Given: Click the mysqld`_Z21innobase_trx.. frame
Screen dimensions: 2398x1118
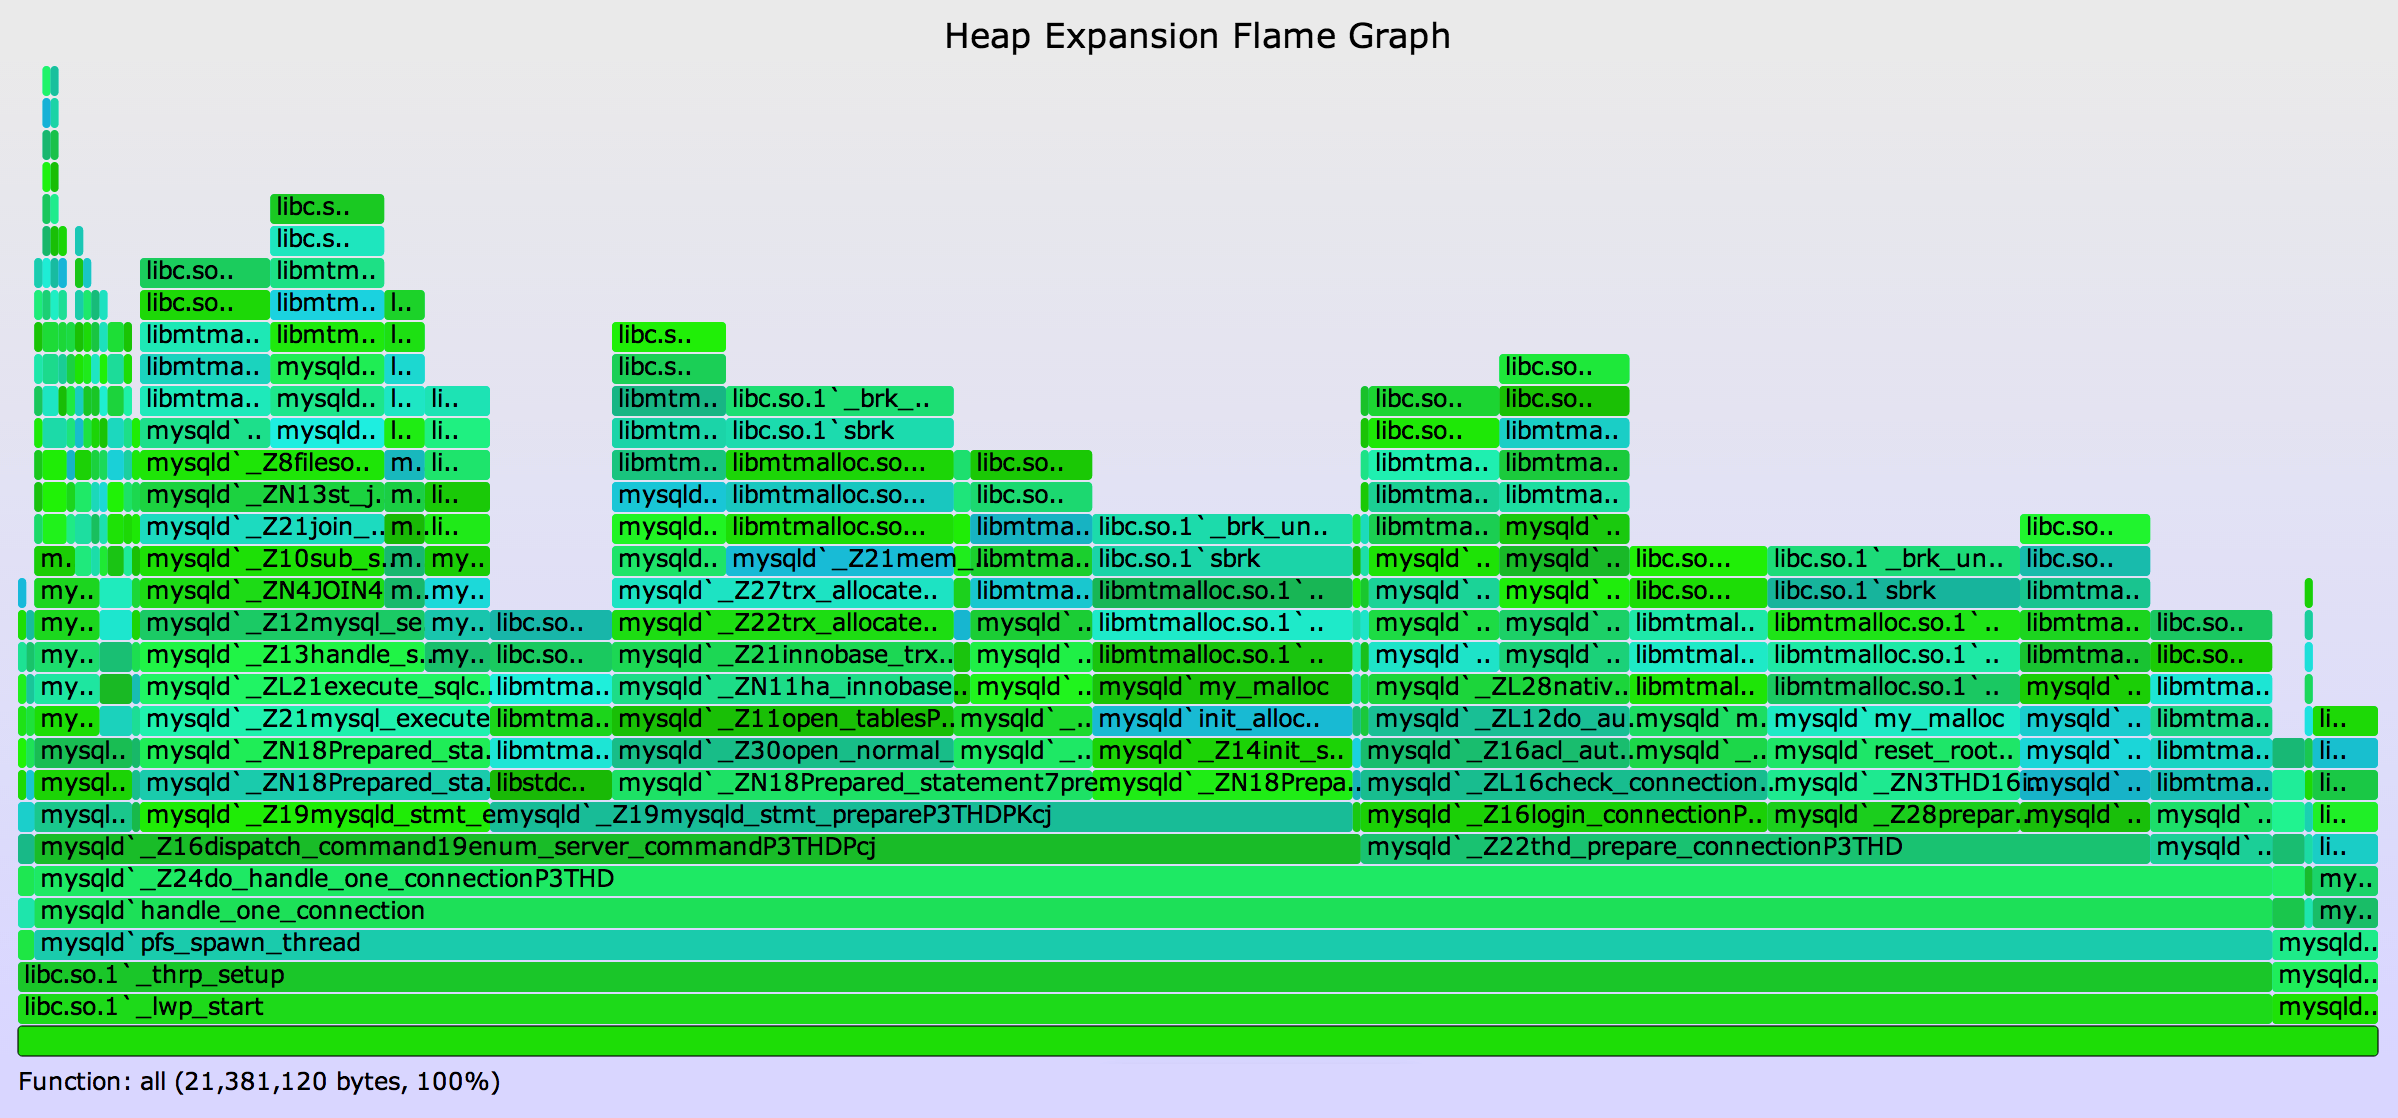Looking at the screenshot, I should 782,655.
